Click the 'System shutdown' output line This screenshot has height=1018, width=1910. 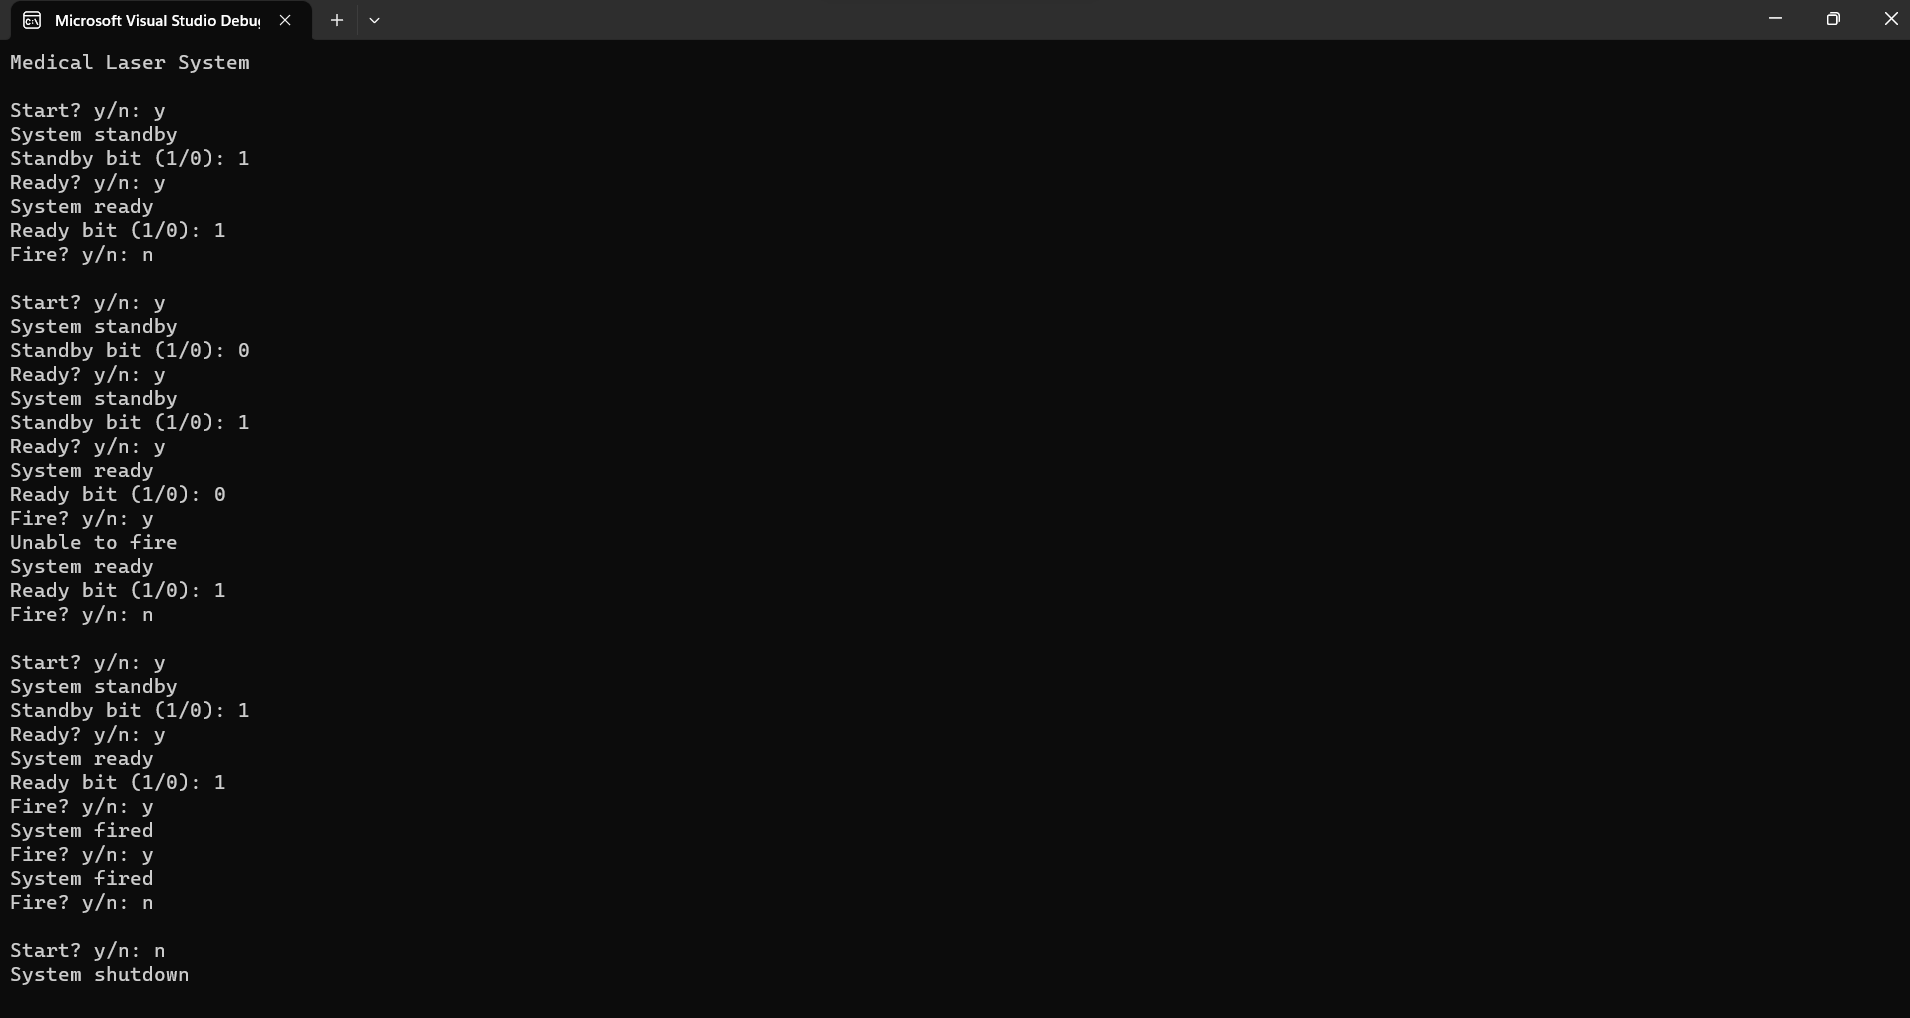[100, 975]
